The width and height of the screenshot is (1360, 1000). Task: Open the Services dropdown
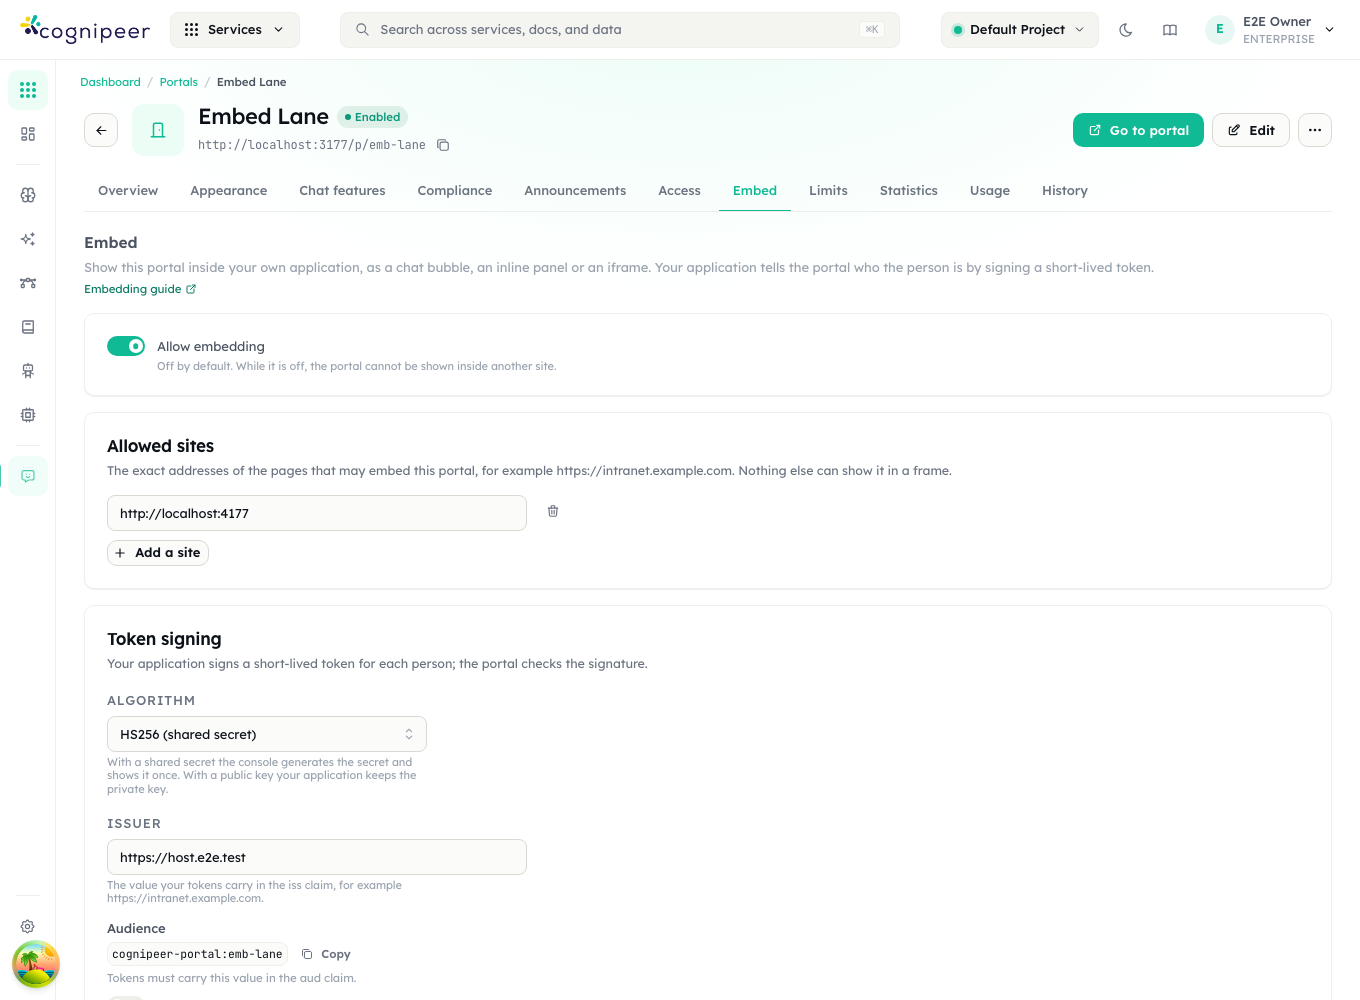tap(235, 30)
